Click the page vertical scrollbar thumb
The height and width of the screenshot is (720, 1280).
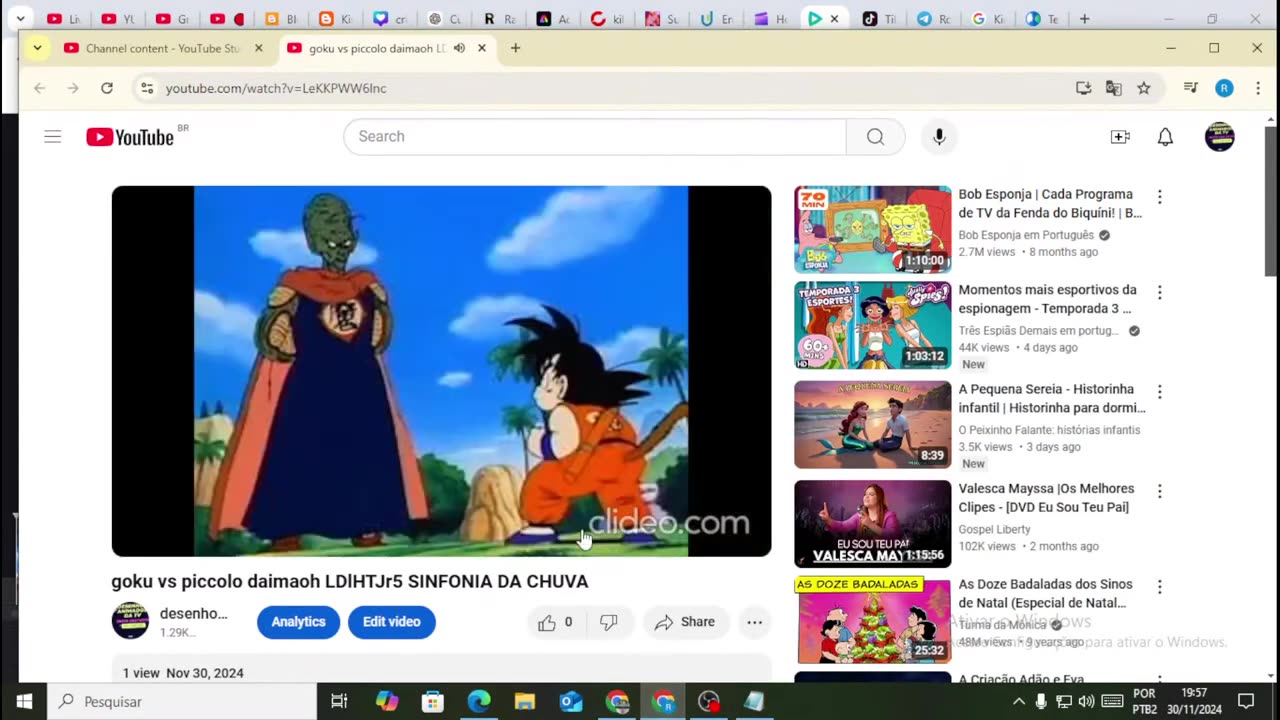[x=1271, y=201]
